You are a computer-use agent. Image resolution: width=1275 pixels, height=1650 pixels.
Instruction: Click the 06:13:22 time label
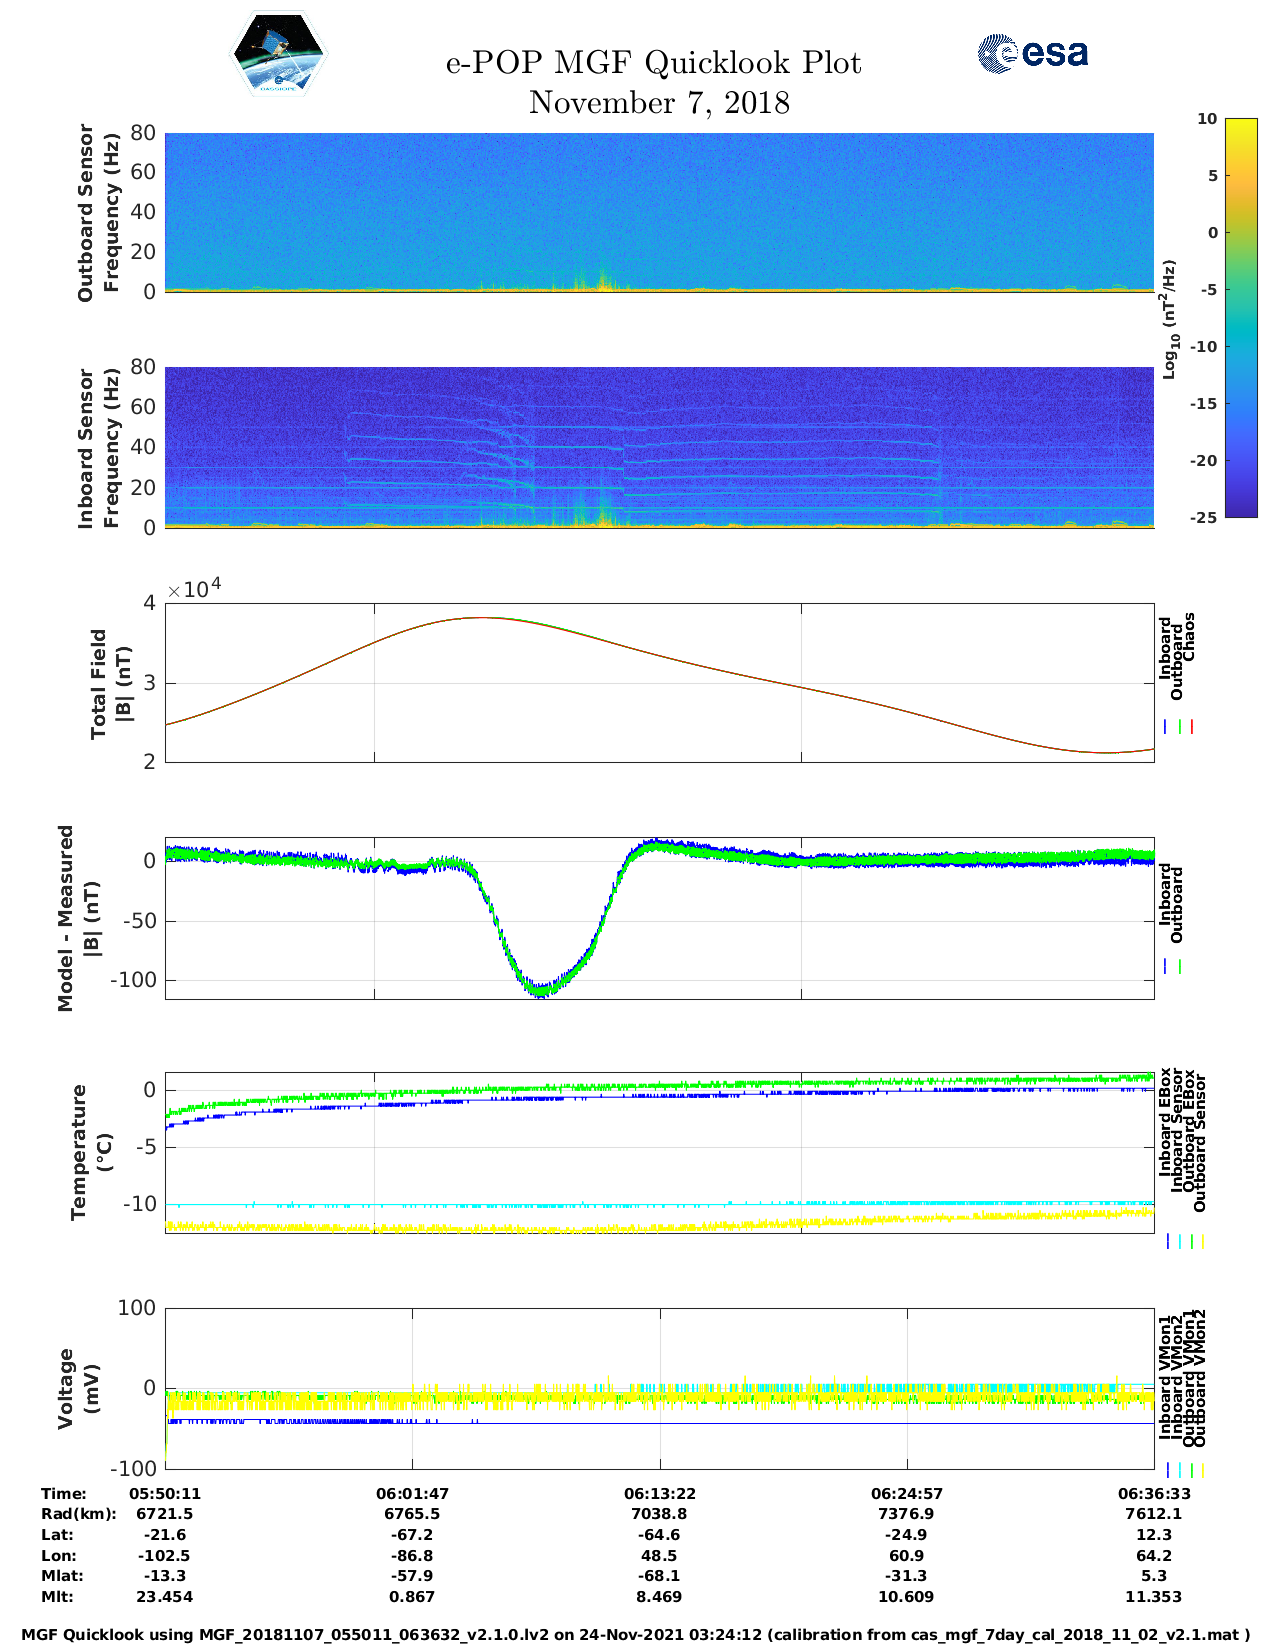pos(659,1493)
